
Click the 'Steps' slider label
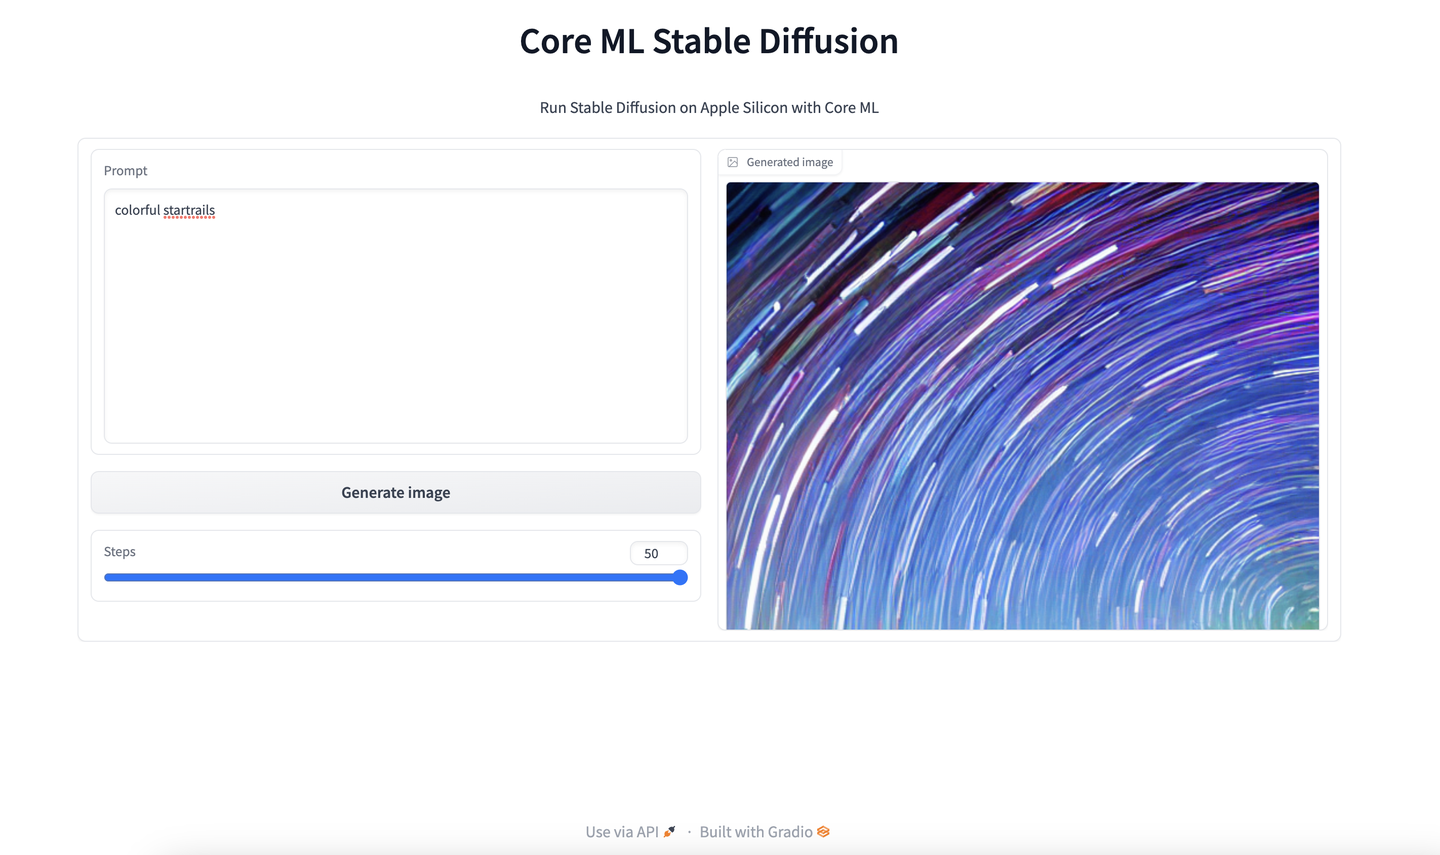click(119, 551)
